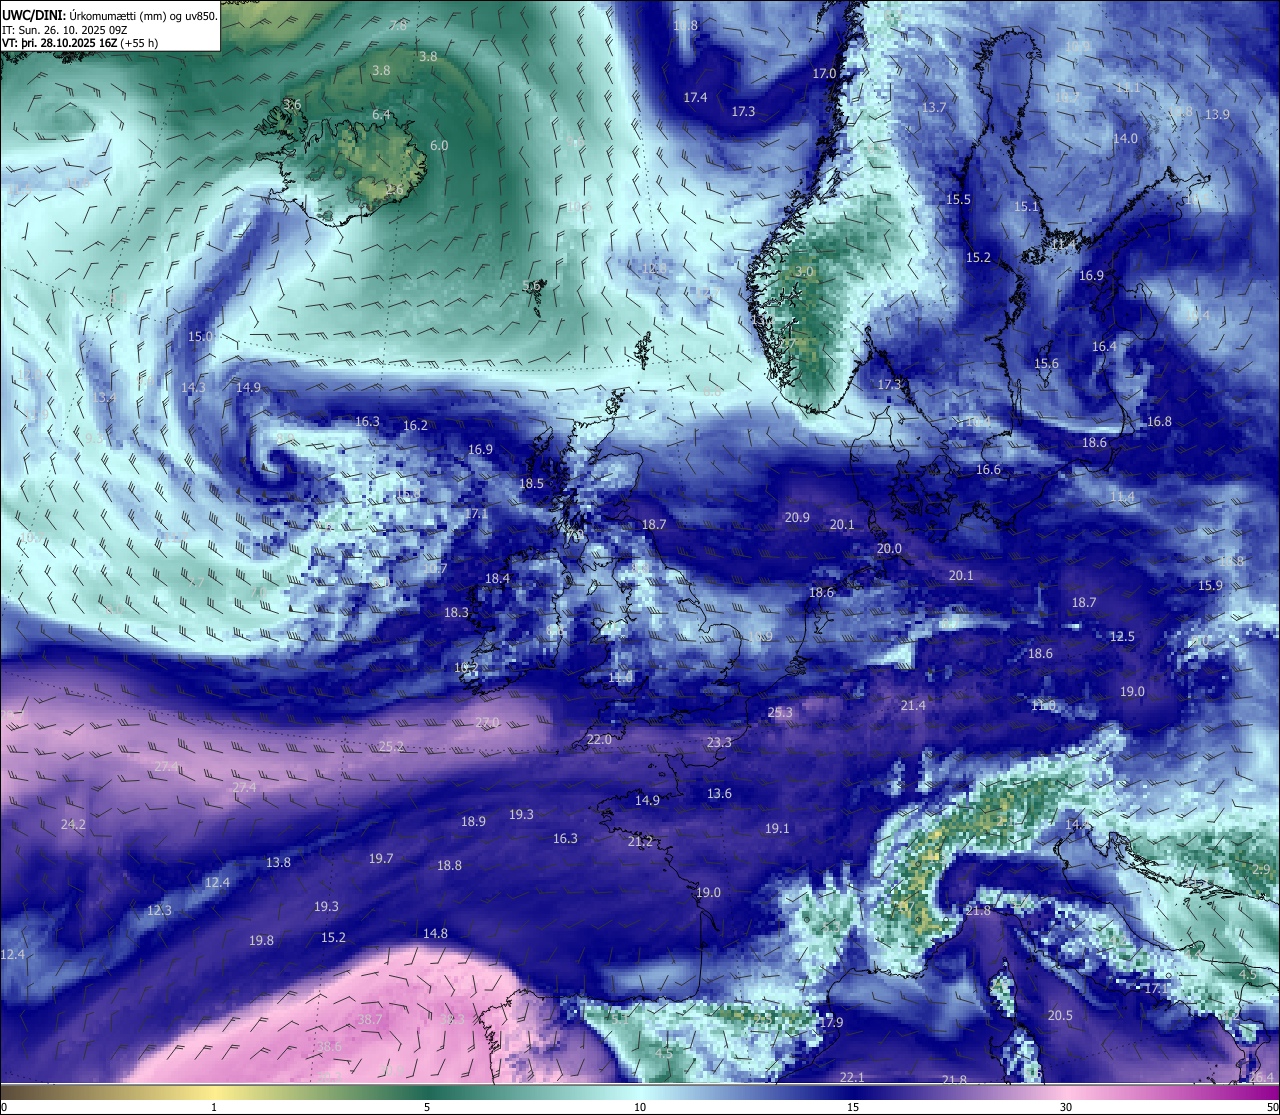Viewport: 1280px width, 1115px height.
Task: Click the 19.7 value on the map
Action: (x=381, y=858)
